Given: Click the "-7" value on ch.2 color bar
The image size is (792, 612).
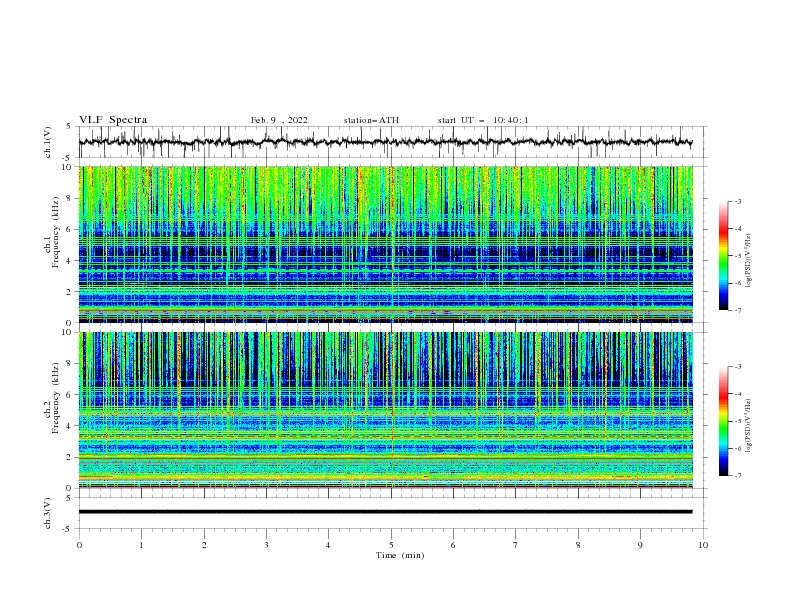Looking at the screenshot, I should (x=737, y=476).
